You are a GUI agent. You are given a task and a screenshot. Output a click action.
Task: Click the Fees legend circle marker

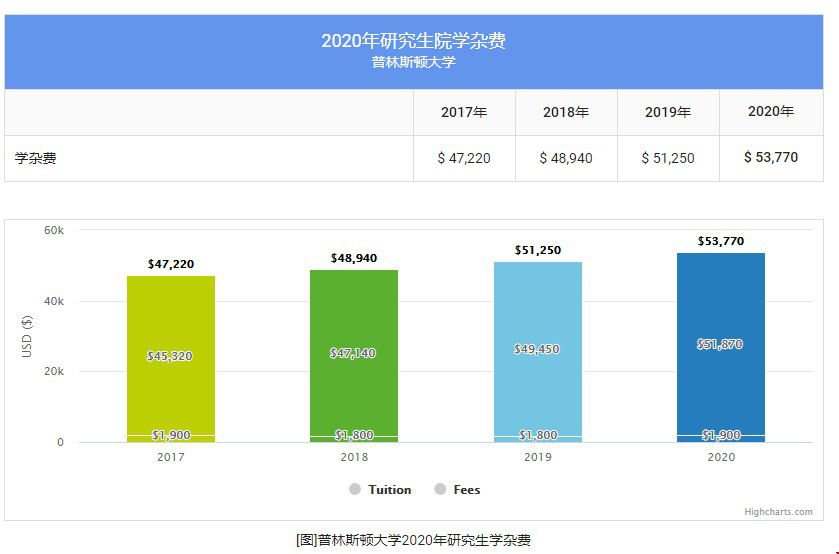pos(440,489)
